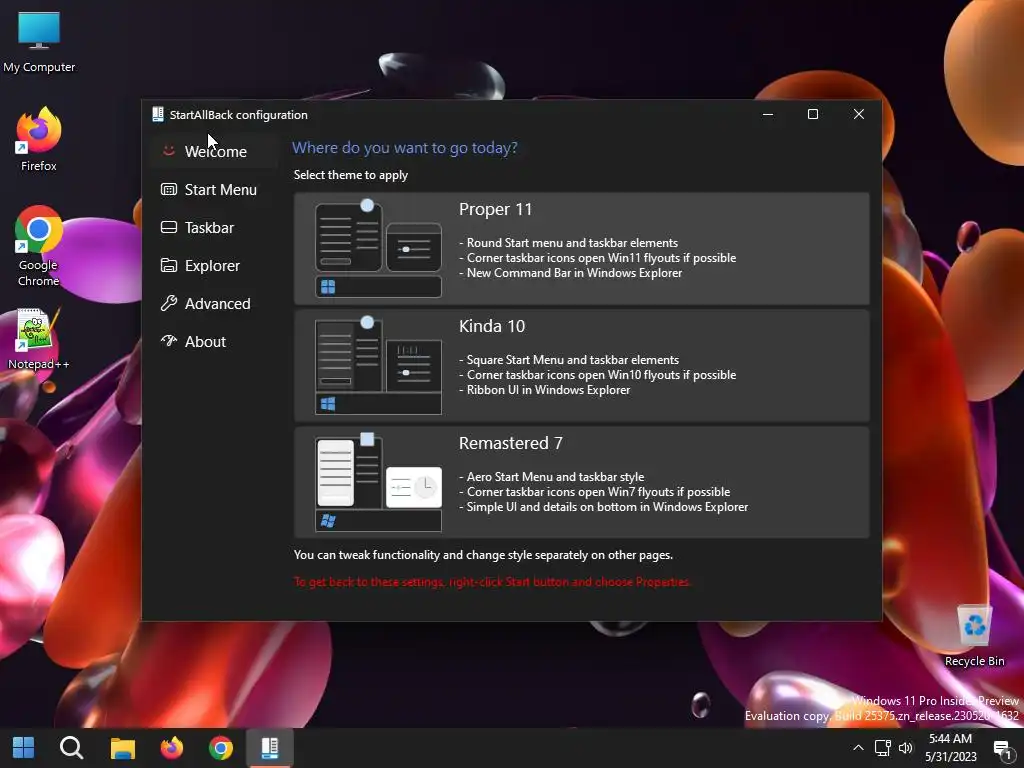Click "Aero Start Menu and taskbar style" text
Image resolution: width=1024 pixels, height=768 pixels.
click(555, 477)
